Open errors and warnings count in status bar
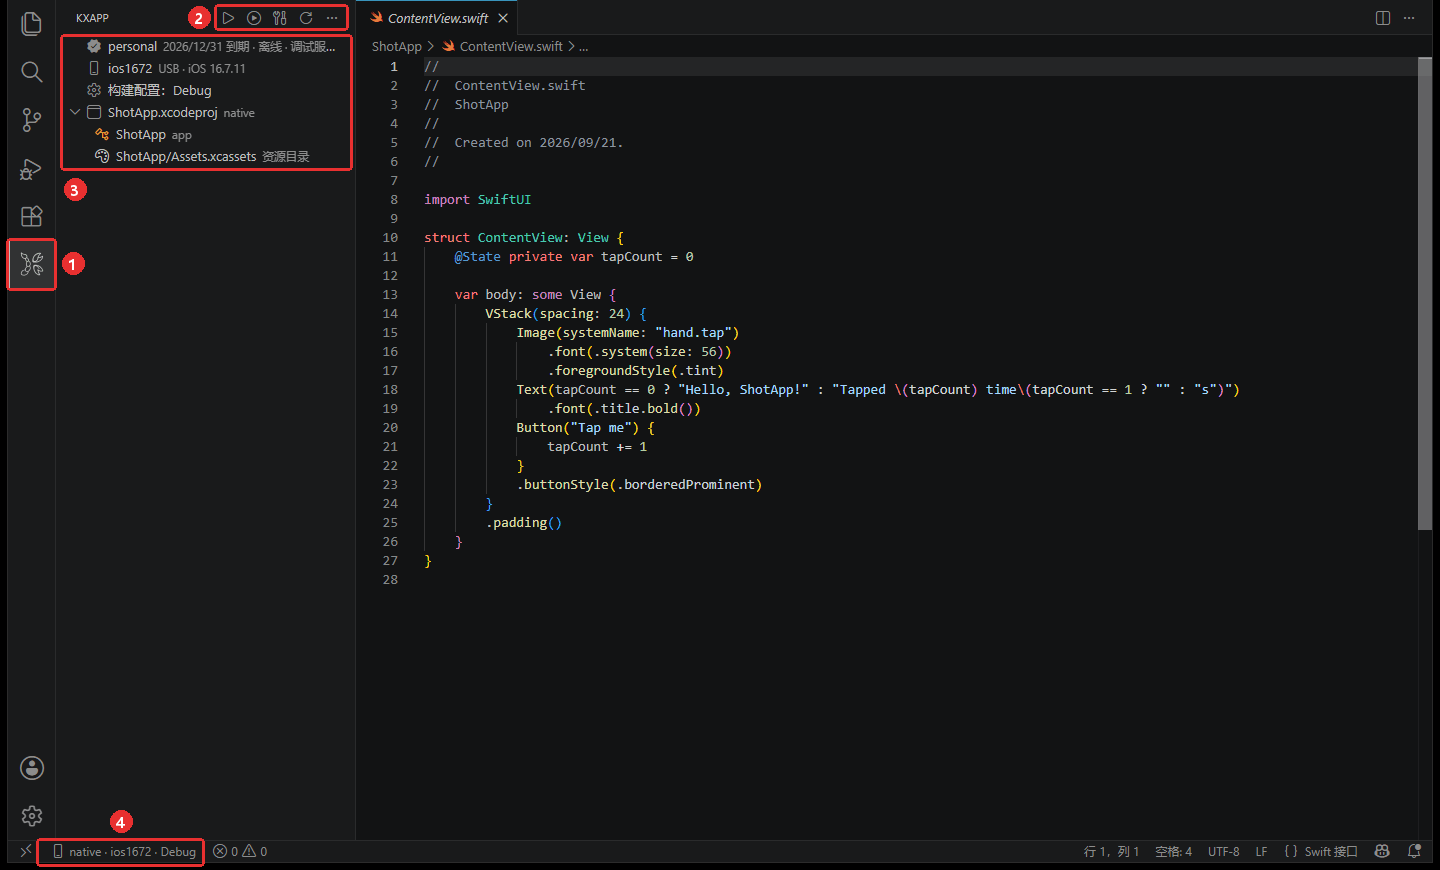Screen dimensions: 1440x870 (240, 852)
